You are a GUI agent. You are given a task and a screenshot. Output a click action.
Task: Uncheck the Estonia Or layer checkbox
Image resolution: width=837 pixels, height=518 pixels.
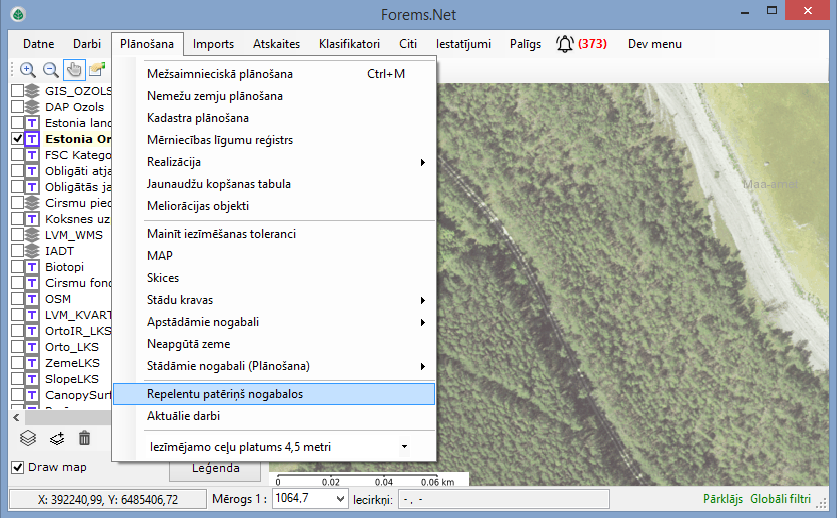pyautogui.click(x=18, y=139)
